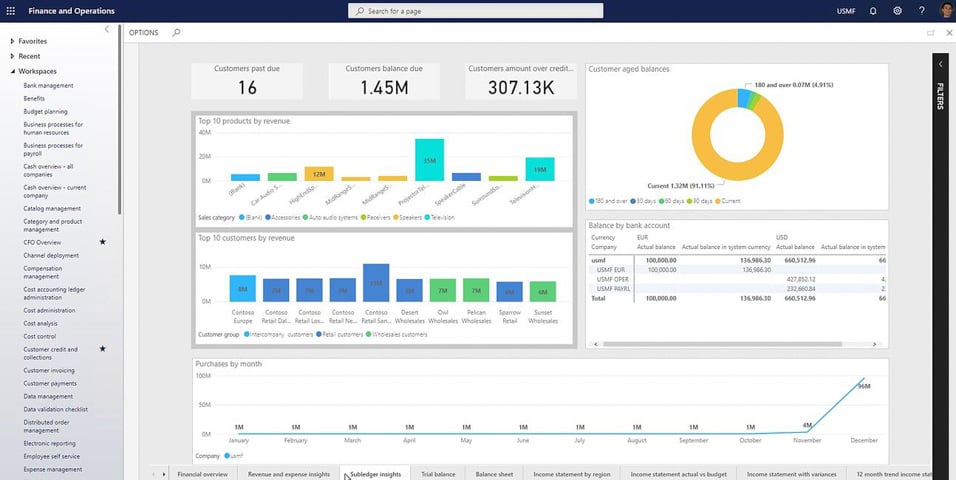Open the Bank management workspace
This screenshot has height=480, width=956.
48,85
